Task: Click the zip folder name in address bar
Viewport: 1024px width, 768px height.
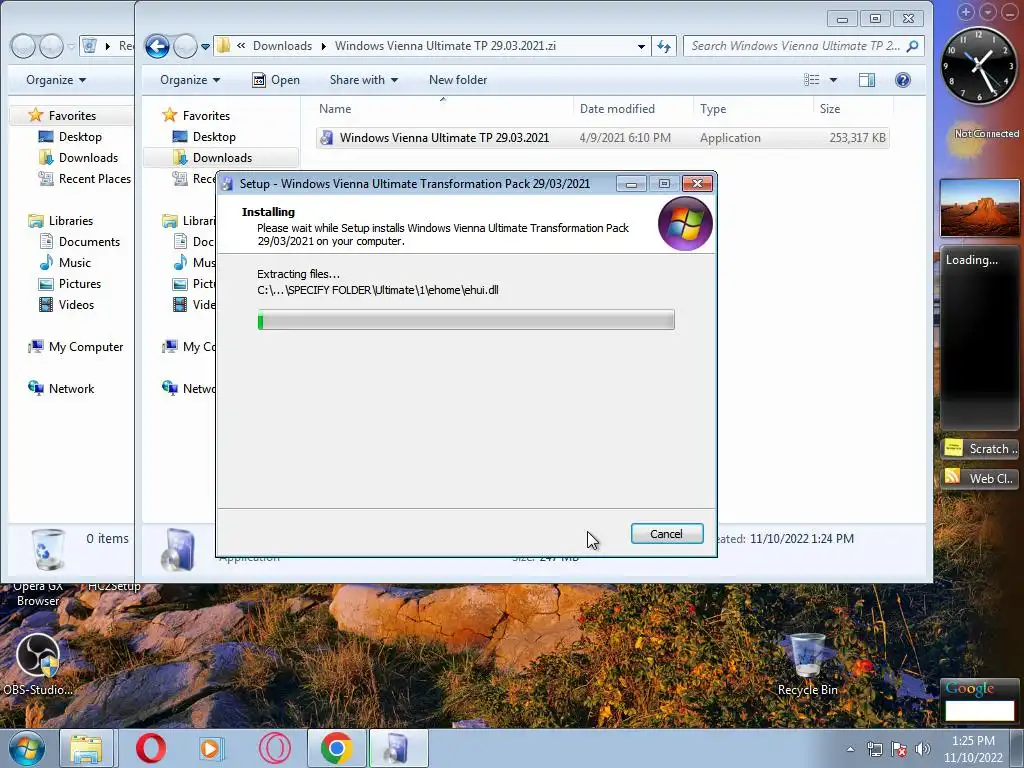Action: 445,46
